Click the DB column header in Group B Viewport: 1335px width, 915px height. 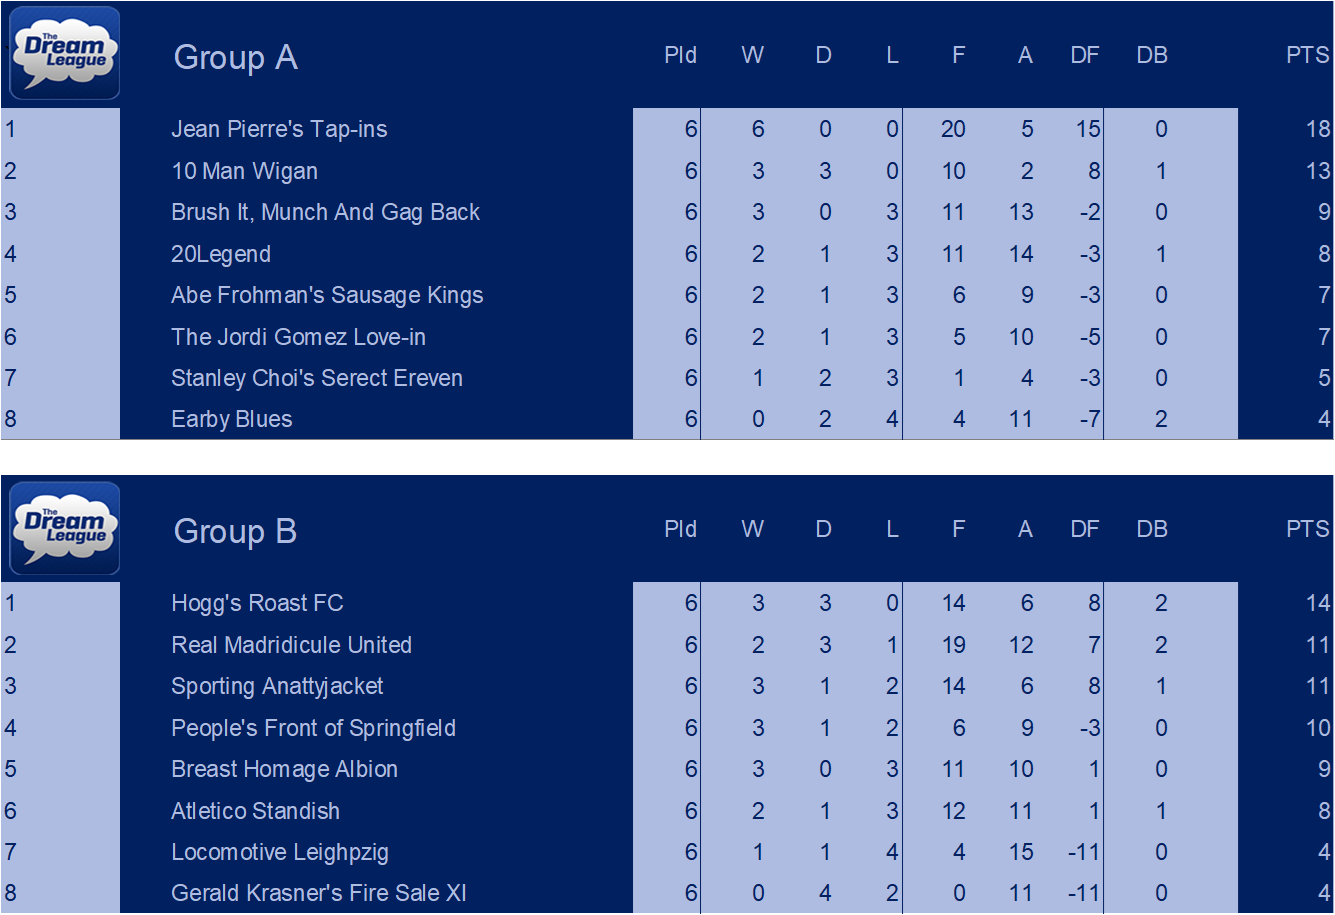[1152, 529]
